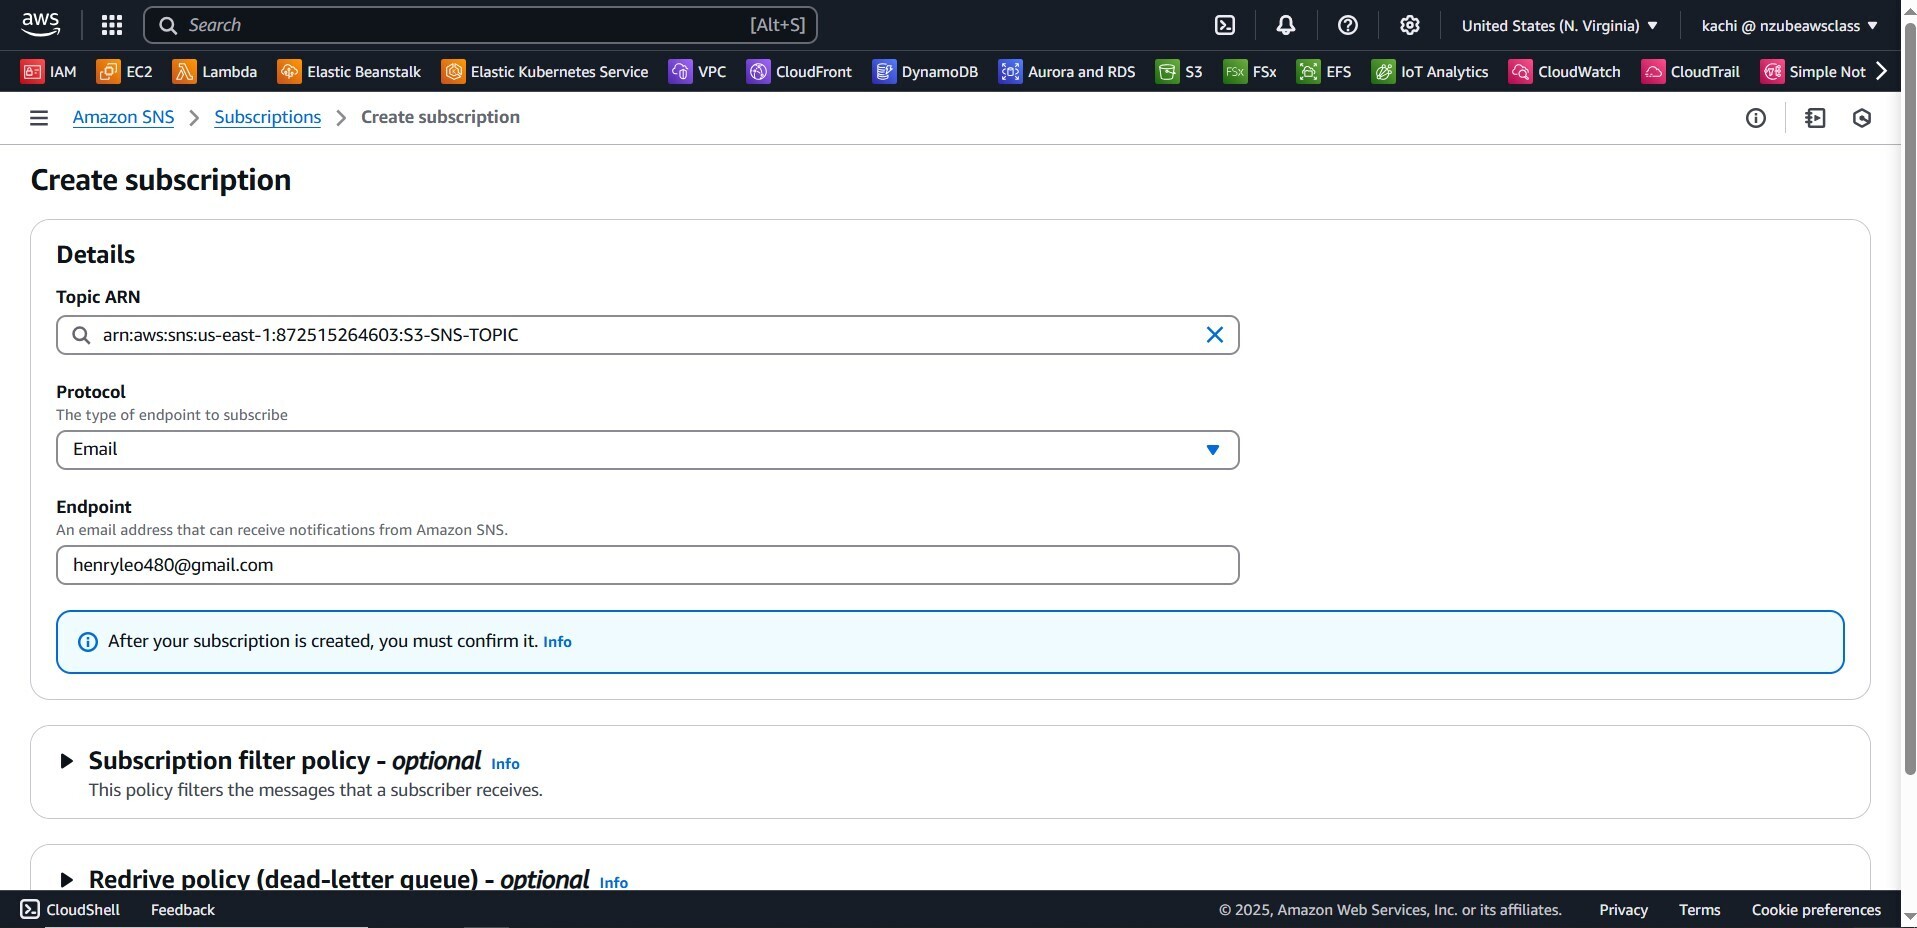Open Info link for Subscription filter policy

point(505,764)
